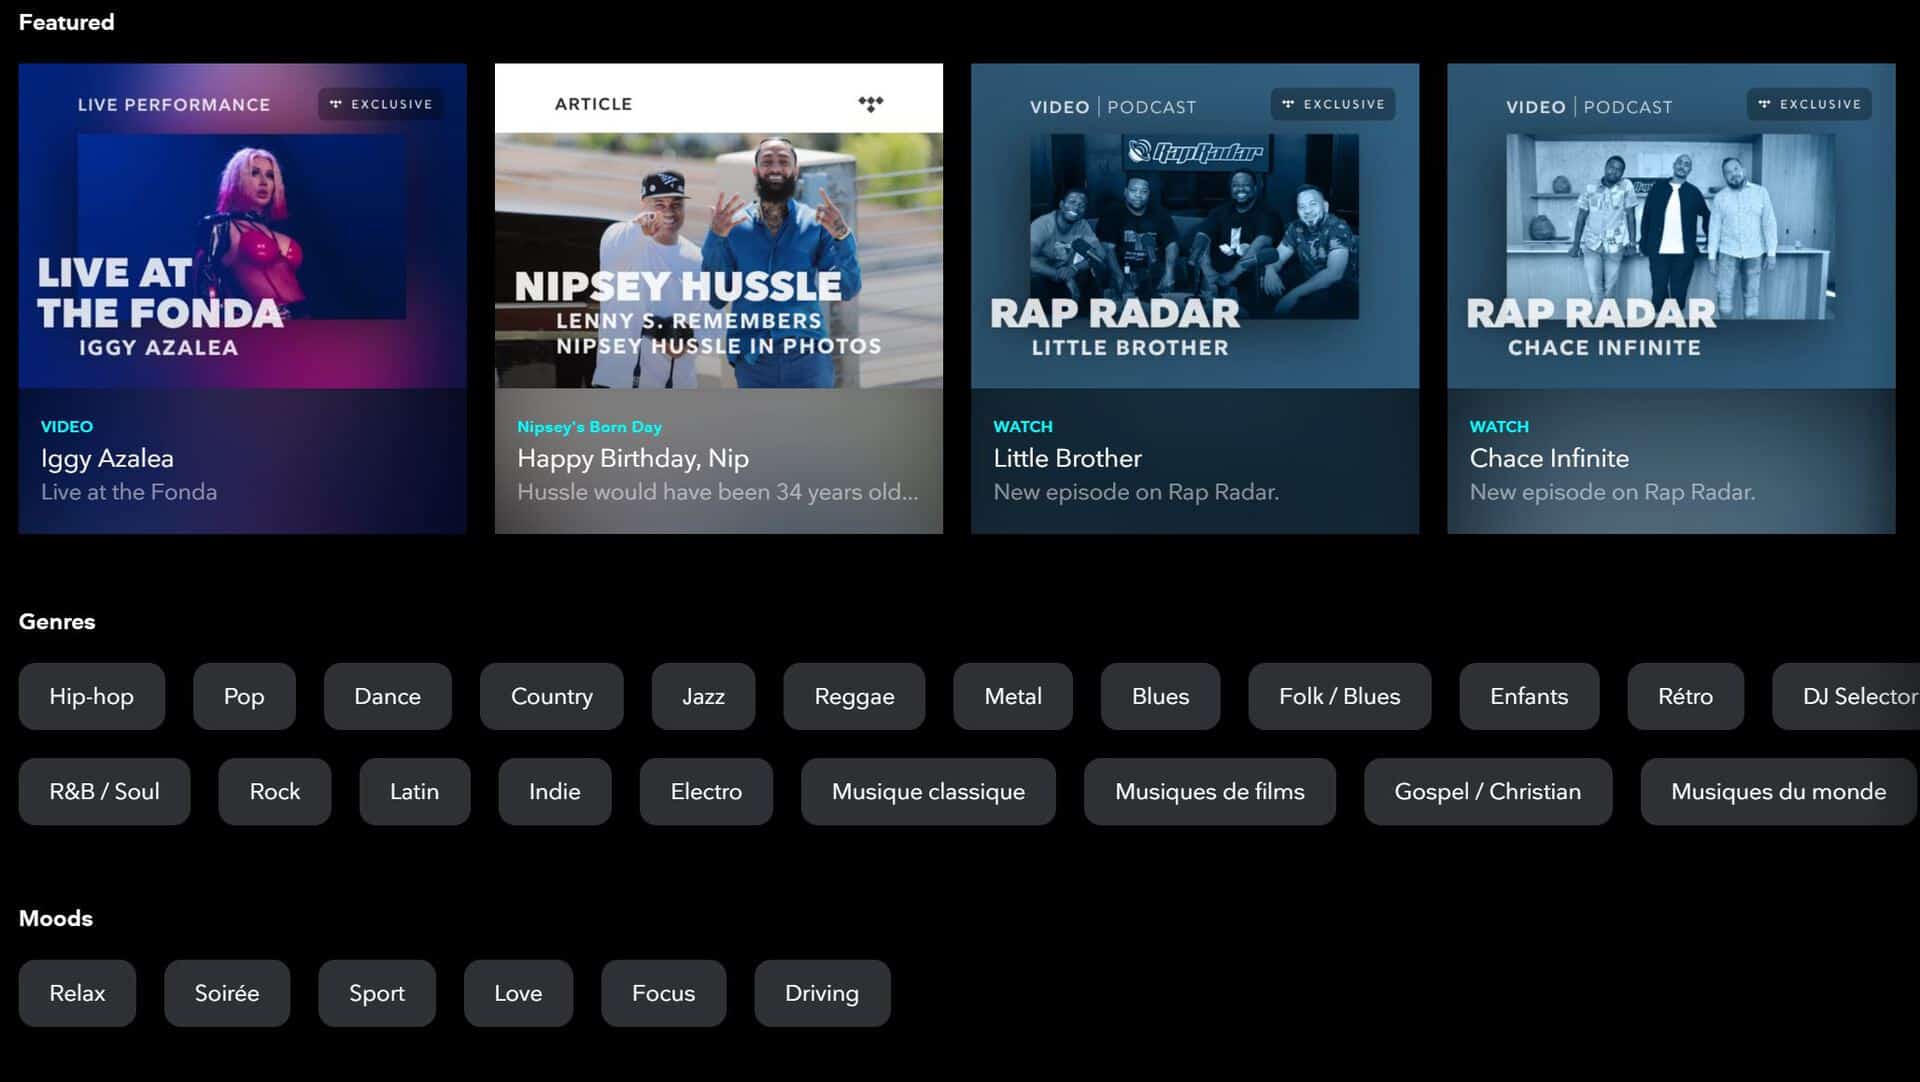Image resolution: width=1920 pixels, height=1082 pixels.
Task: Open the Happy Birthday Nip article
Action: tap(718, 297)
